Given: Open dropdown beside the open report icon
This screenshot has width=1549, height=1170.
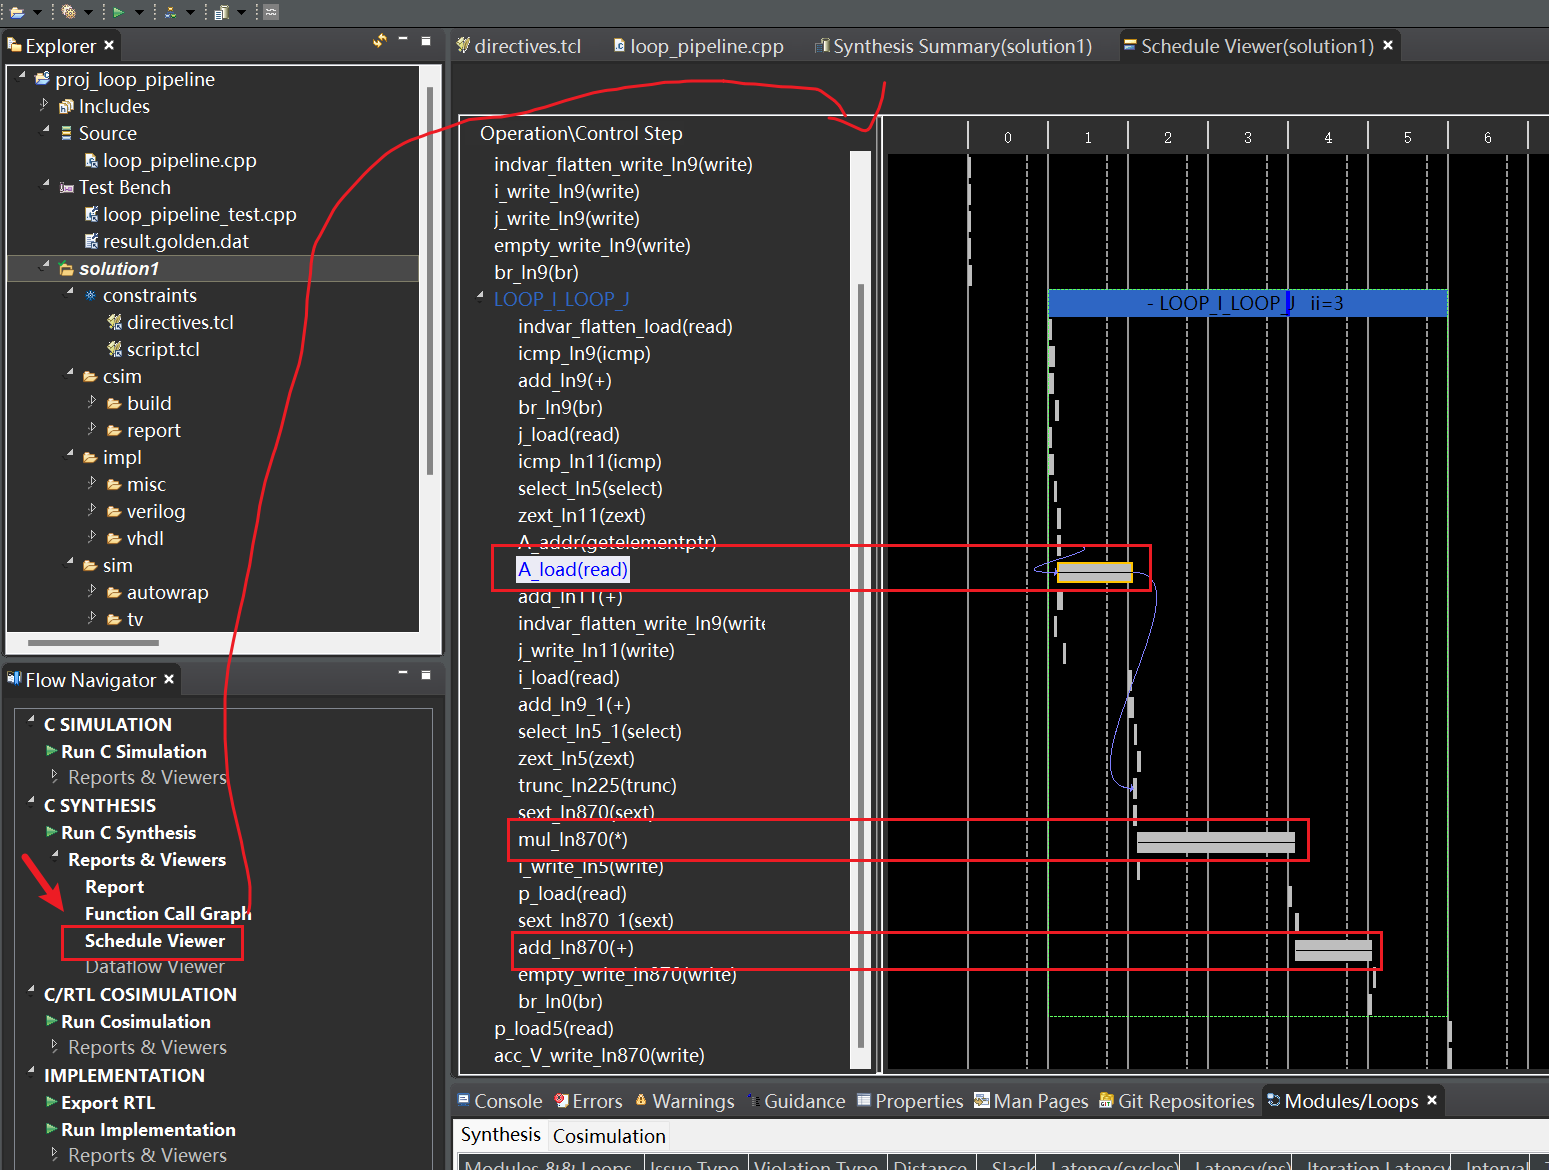Looking at the screenshot, I should [241, 13].
